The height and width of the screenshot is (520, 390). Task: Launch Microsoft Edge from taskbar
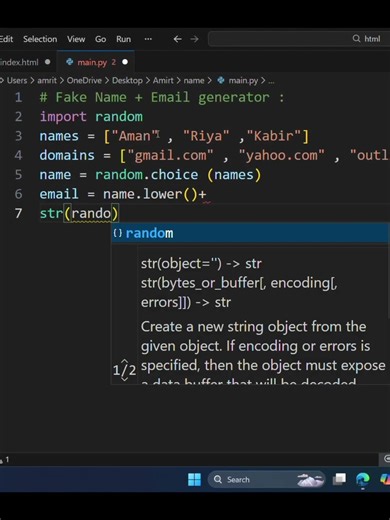tap(363, 479)
